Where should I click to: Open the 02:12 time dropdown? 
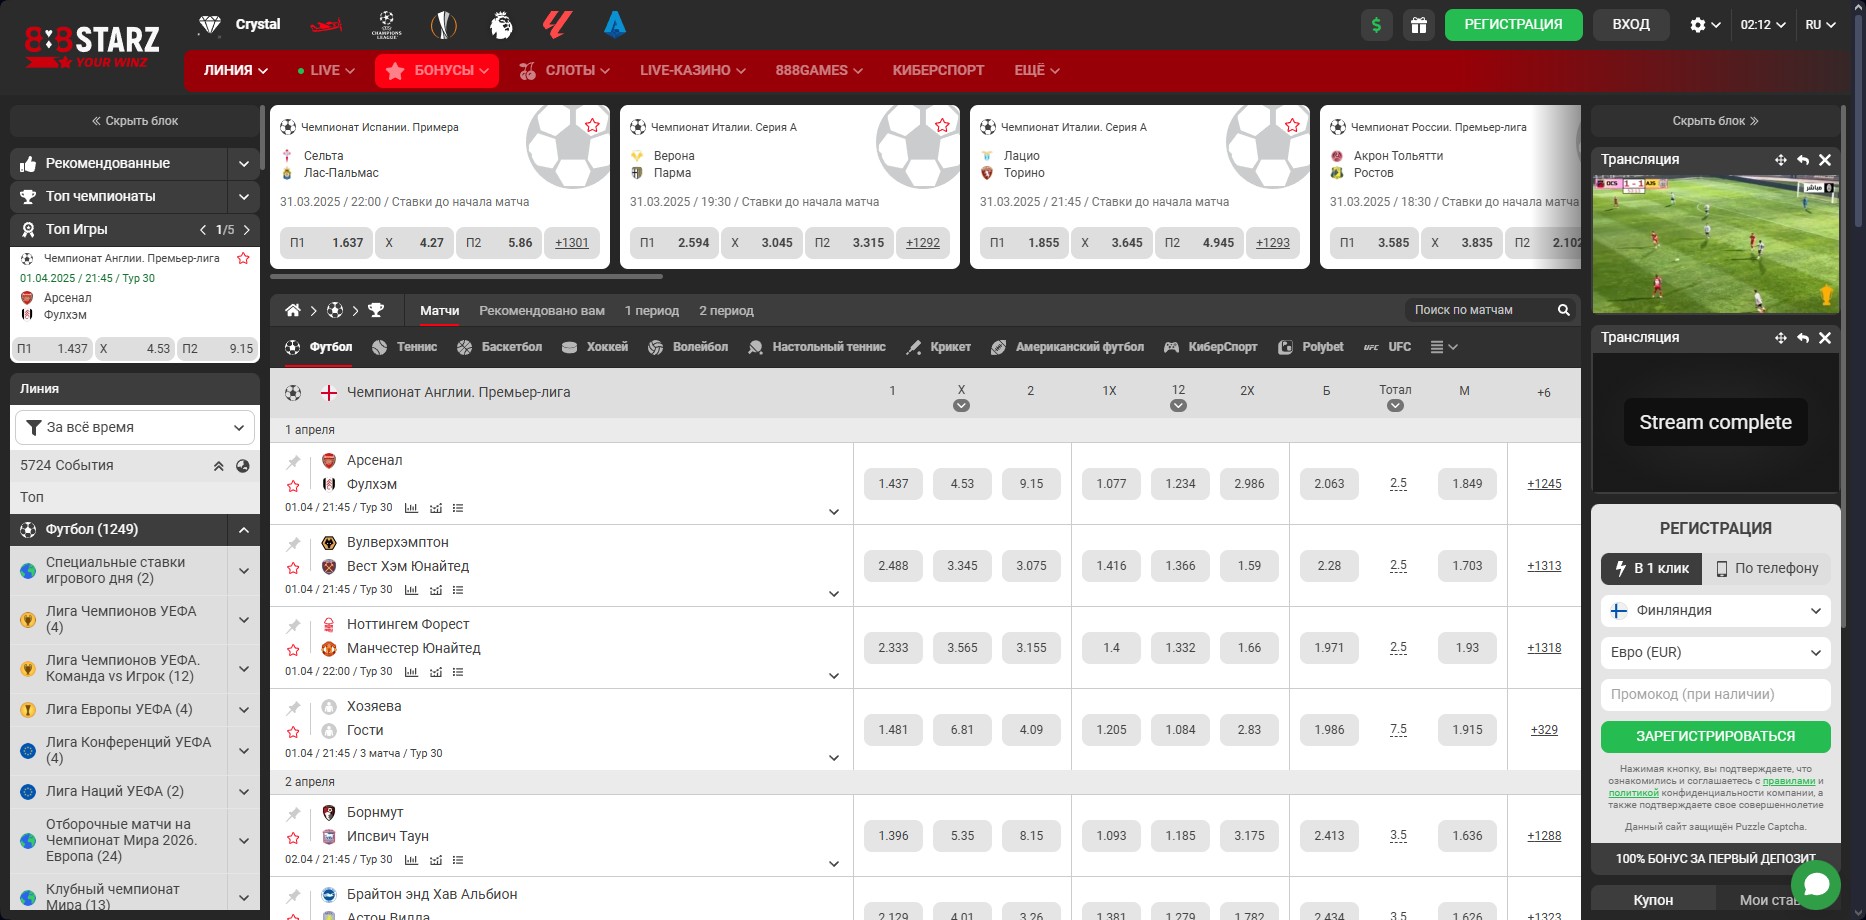1763,25
